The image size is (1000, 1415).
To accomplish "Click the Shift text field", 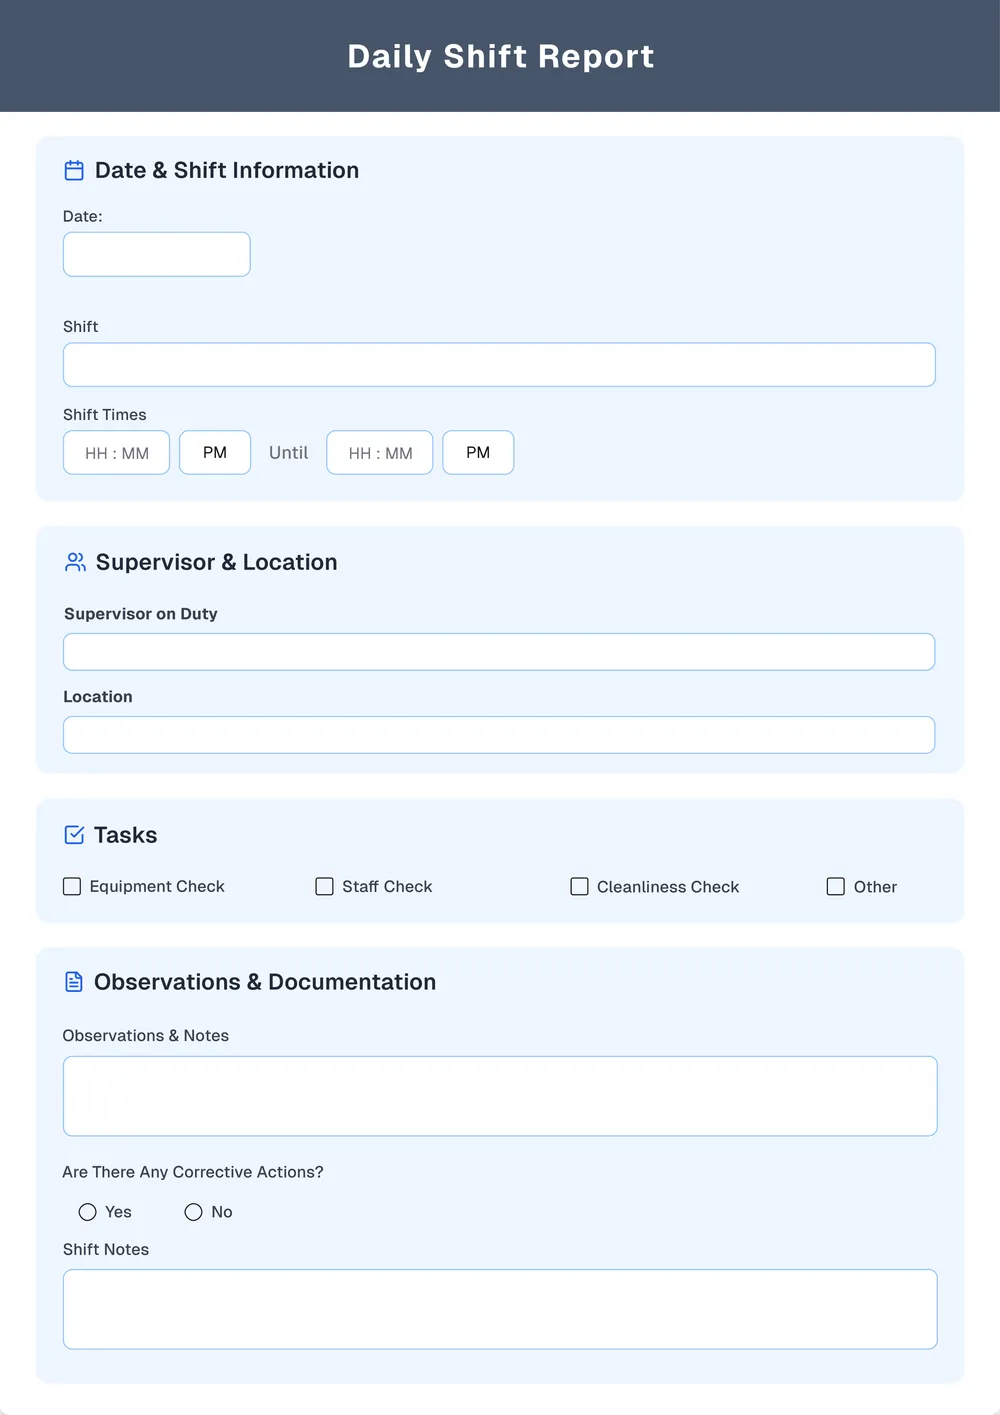I will pos(499,364).
